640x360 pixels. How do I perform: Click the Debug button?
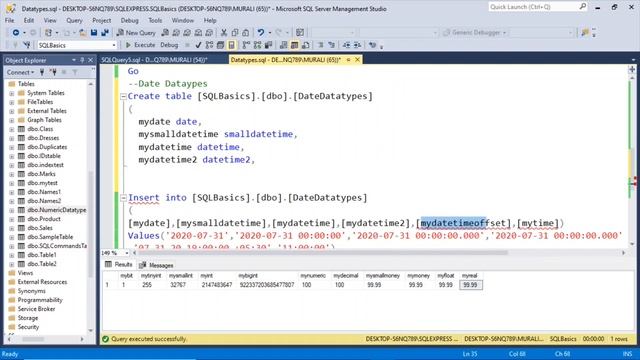coord(169,45)
